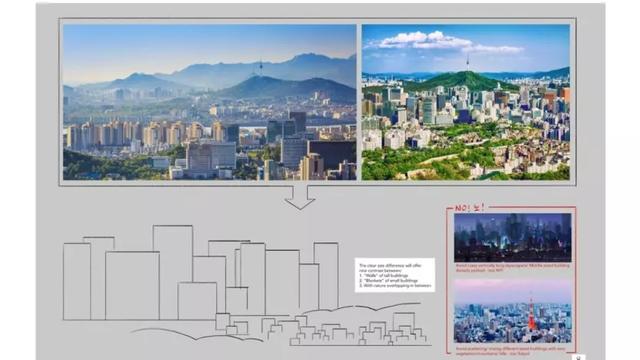Image resolution: width=640 pixels, height=360 pixels.
Task: Click the dark glass building in left photo
Action: [x=331, y=153]
